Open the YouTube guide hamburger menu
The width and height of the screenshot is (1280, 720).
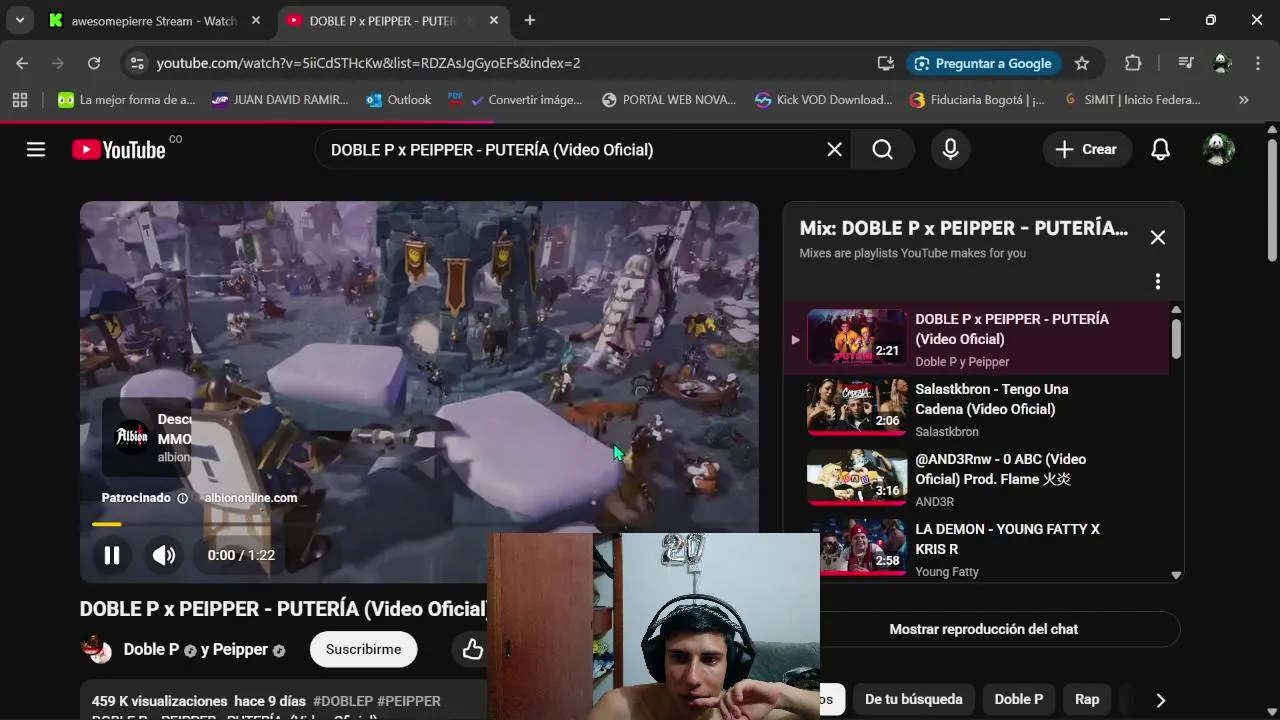pos(36,149)
